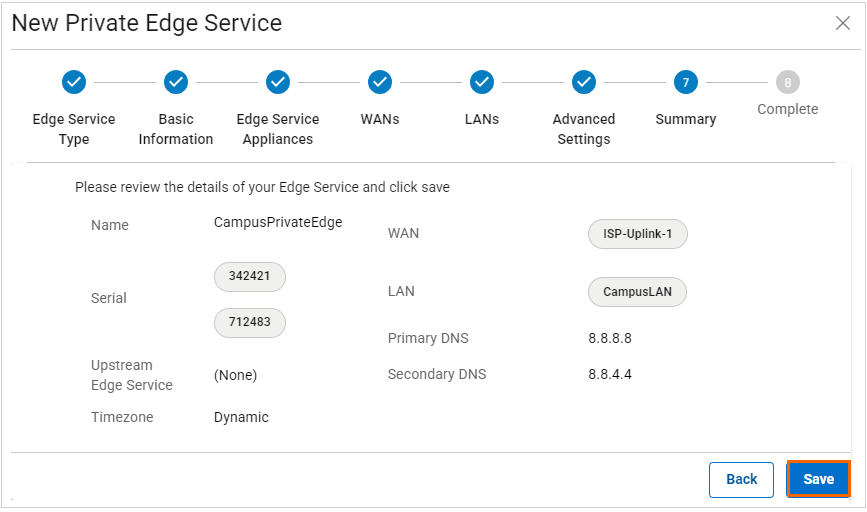Screen dimensions: 867x512
Task: Click the Edge Service Type step checkmark
Action: click(x=74, y=82)
